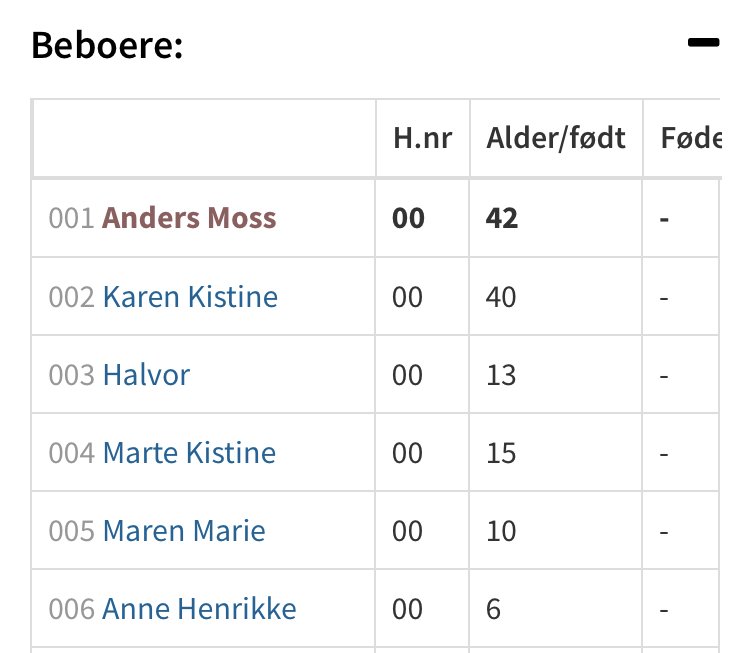The image size is (736, 653).
Task: Click row number 006 label
Action: pyautogui.click(x=71, y=609)
